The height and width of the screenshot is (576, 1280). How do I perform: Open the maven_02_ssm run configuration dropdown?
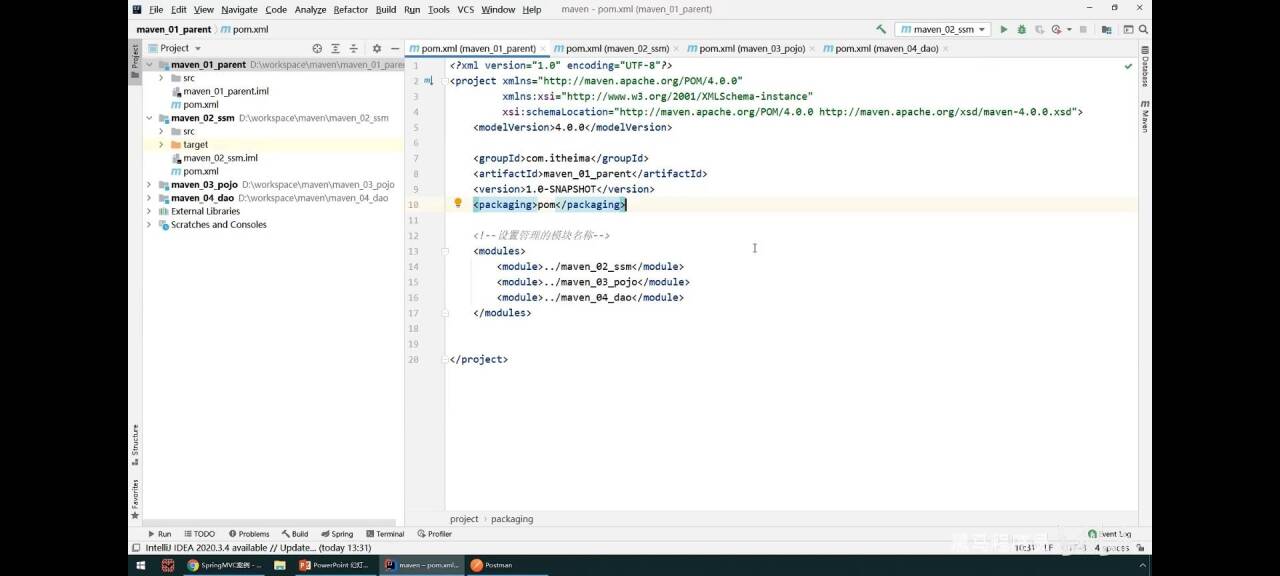pyautogui.click(x=942, y=30)
